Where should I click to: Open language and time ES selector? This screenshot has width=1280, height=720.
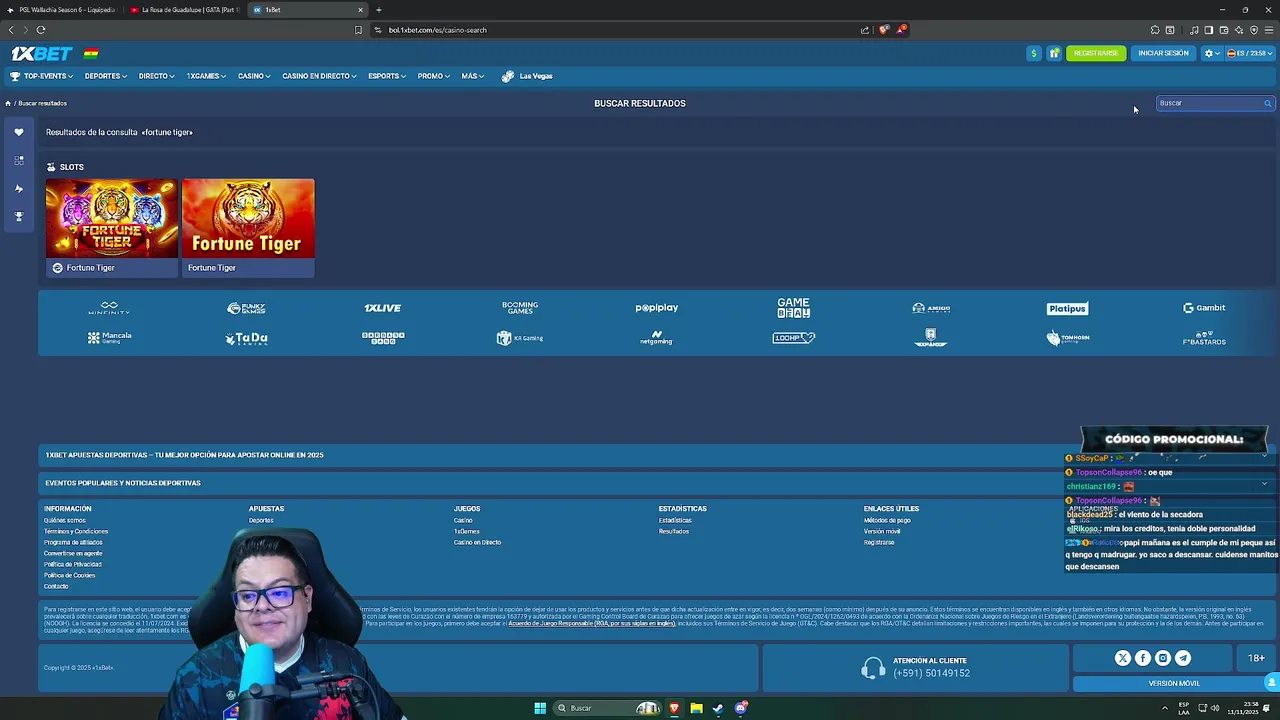(1250, 53)
